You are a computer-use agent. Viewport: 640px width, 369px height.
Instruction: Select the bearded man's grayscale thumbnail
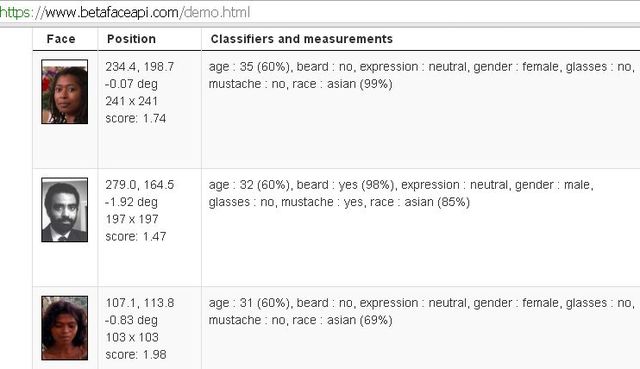64,210
